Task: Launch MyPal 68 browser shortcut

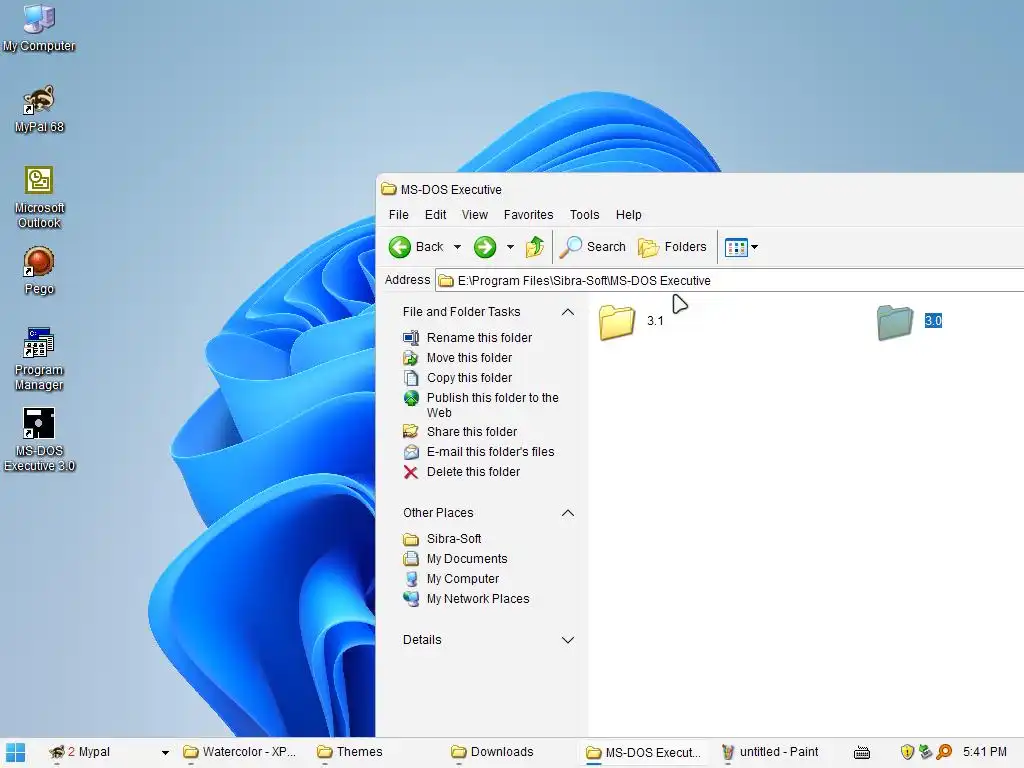Action: tap(39, 108)
